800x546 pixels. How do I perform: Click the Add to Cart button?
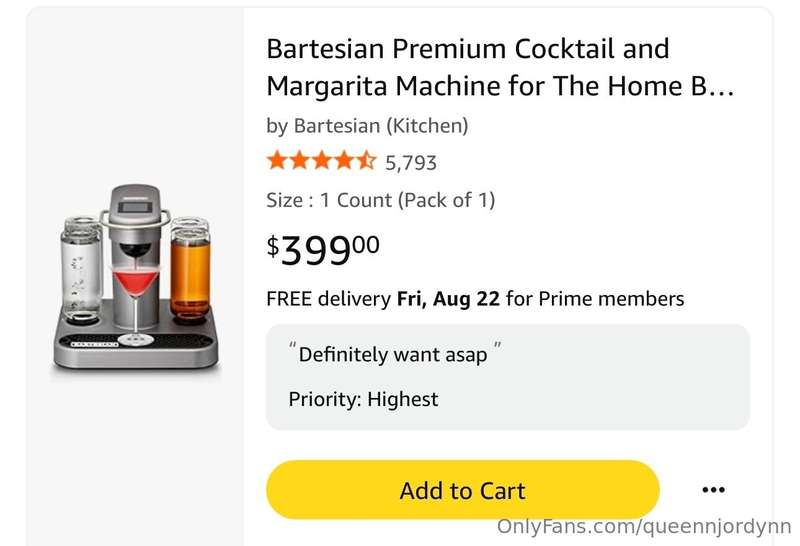click(462, 490)
